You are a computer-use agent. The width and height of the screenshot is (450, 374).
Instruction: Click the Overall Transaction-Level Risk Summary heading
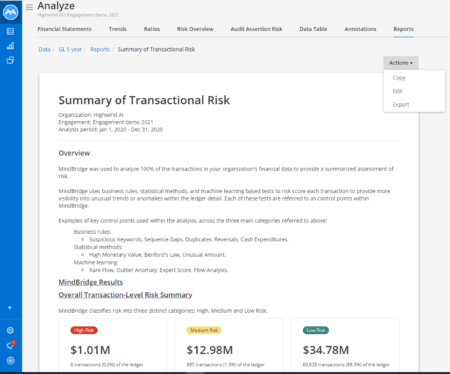pyautogui.click(x=125, y=295)
